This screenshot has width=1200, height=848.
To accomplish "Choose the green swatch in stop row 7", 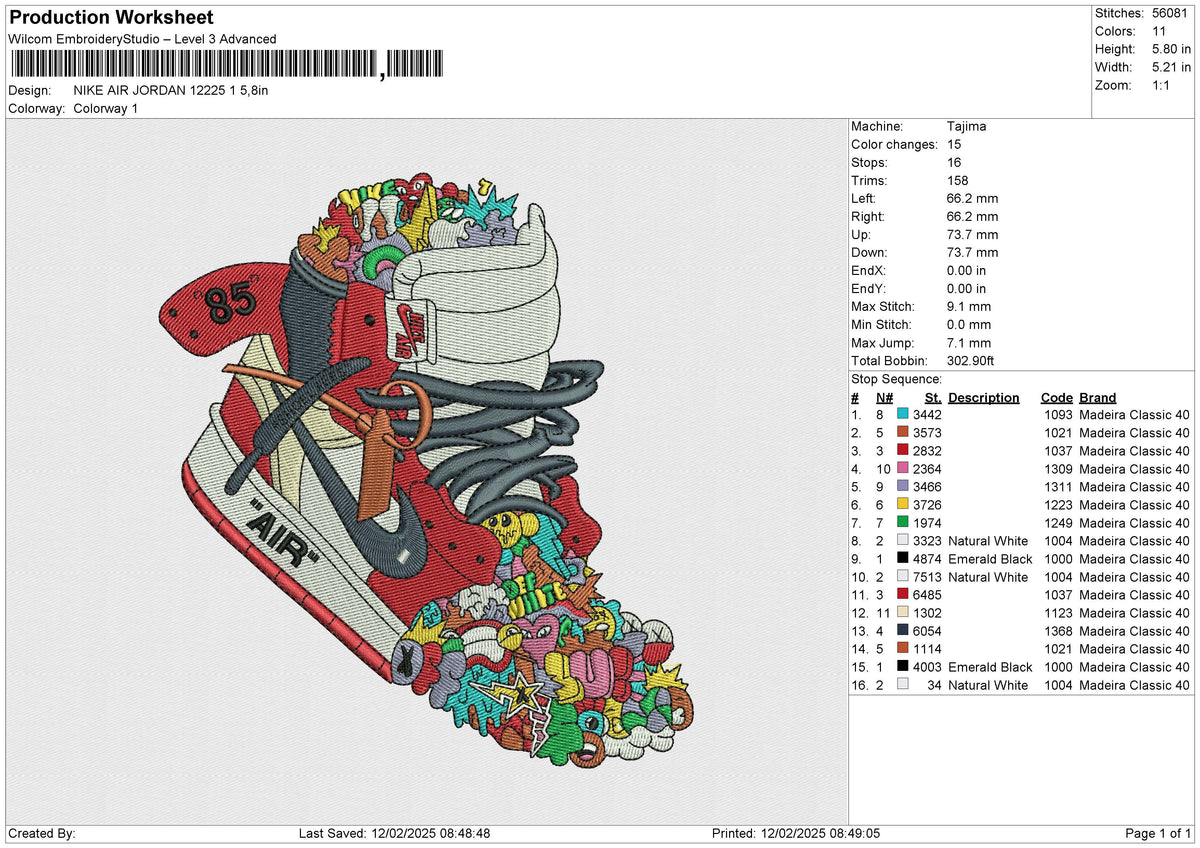I will tap(903, 522).
